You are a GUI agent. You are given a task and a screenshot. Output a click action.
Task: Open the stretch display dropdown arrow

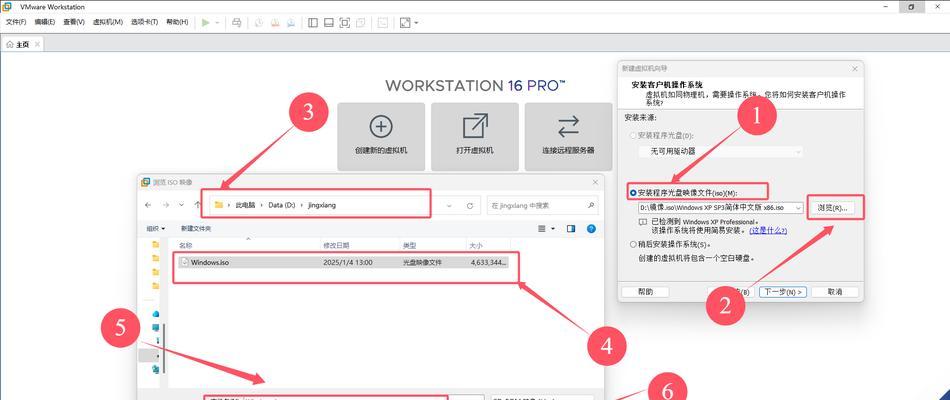click(416, 22)
